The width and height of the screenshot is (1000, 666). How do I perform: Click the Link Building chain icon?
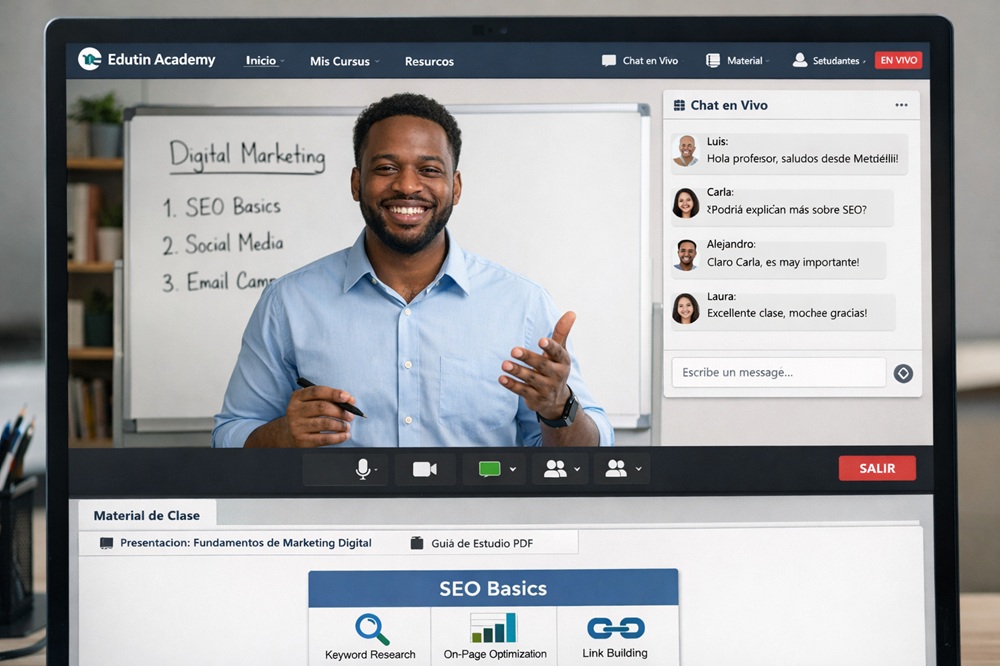pos(615,628)
